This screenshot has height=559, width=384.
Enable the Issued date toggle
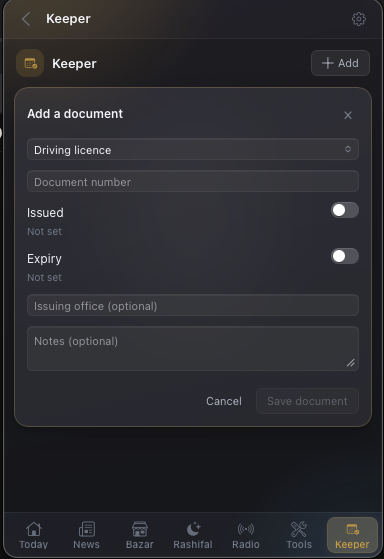[x=344, y=210]
